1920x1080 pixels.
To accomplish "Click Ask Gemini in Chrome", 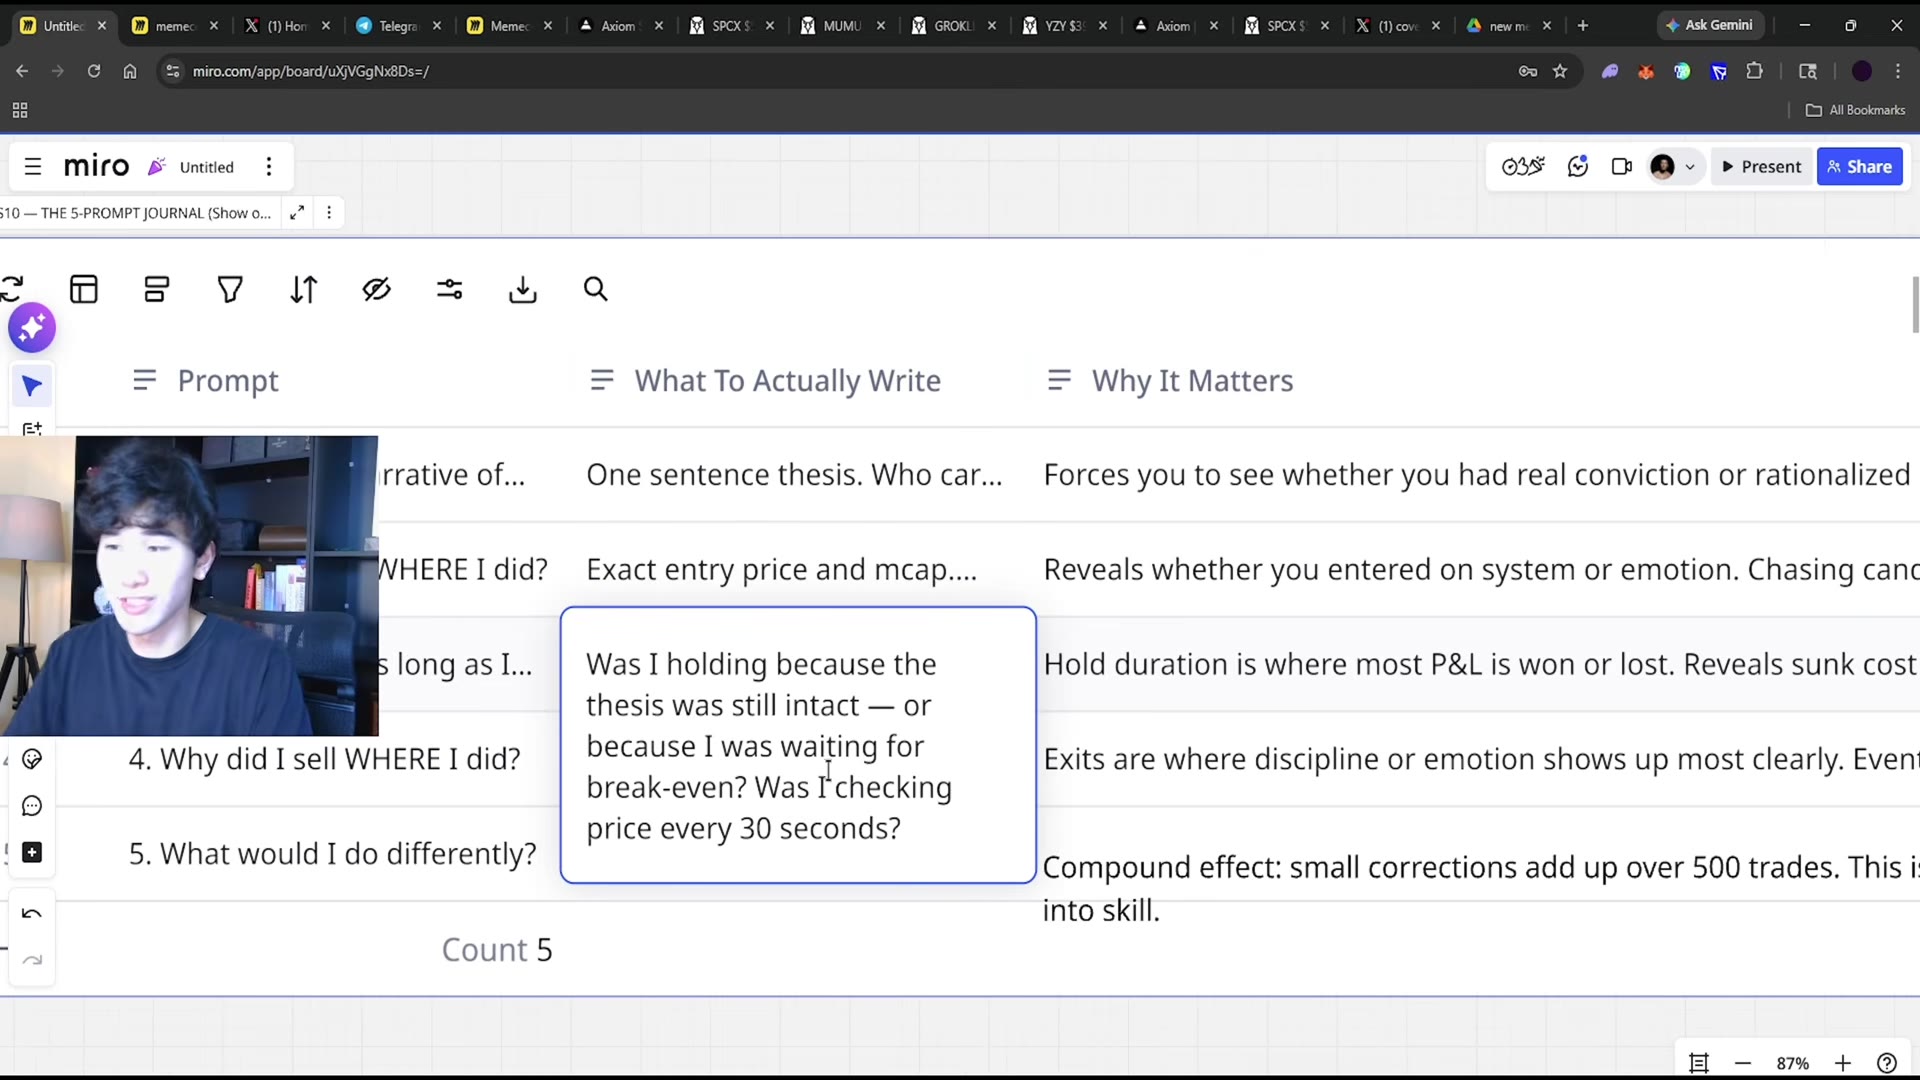I will point(1709,25).
